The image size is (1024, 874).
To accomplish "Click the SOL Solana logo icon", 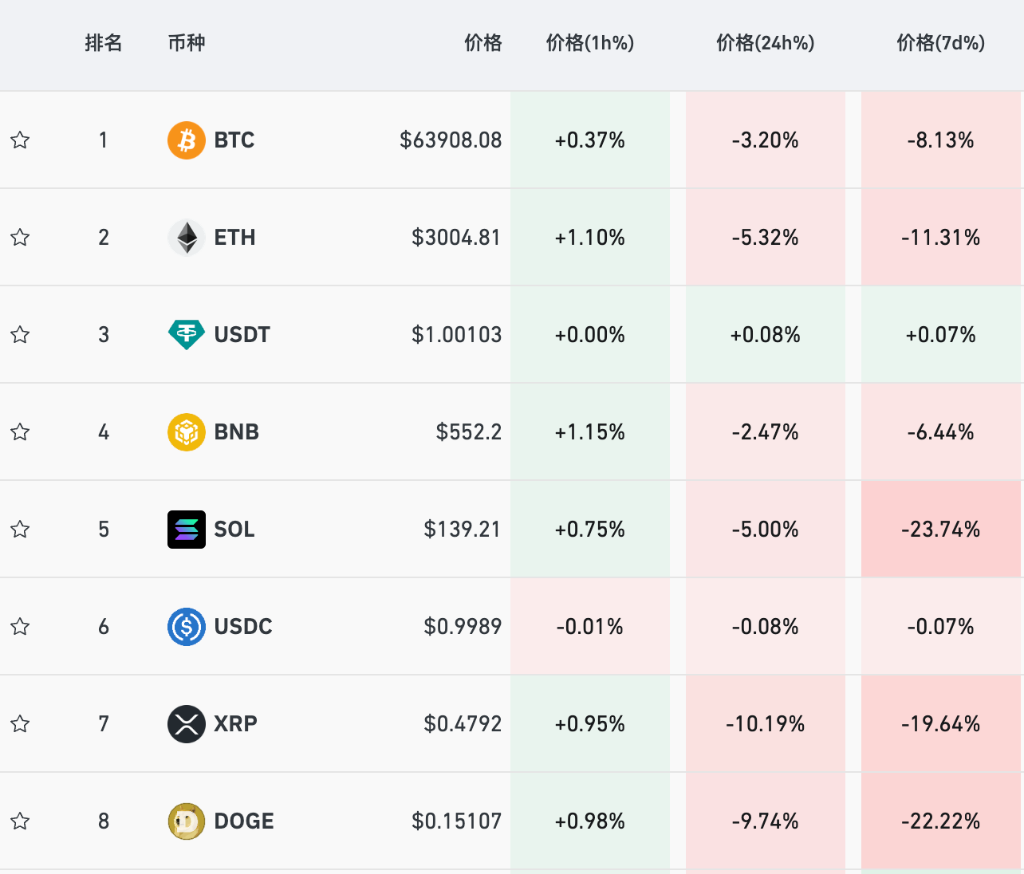I will 185,529.
